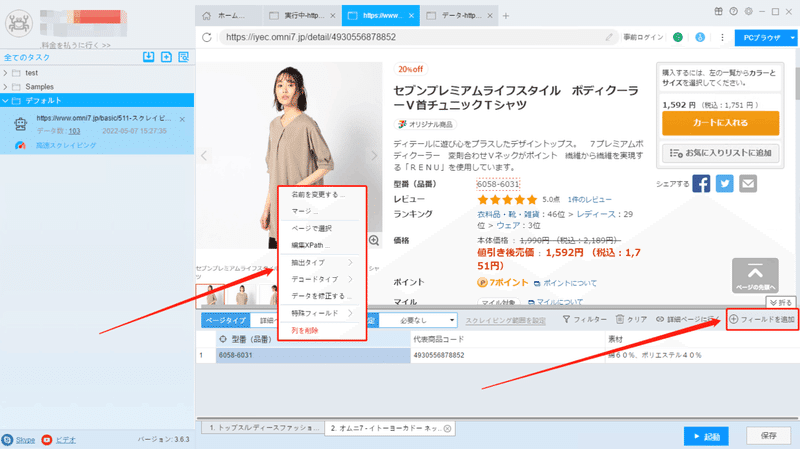Click the Skype icon
Viewport: 800px width, 449px height.
(8, 439)
